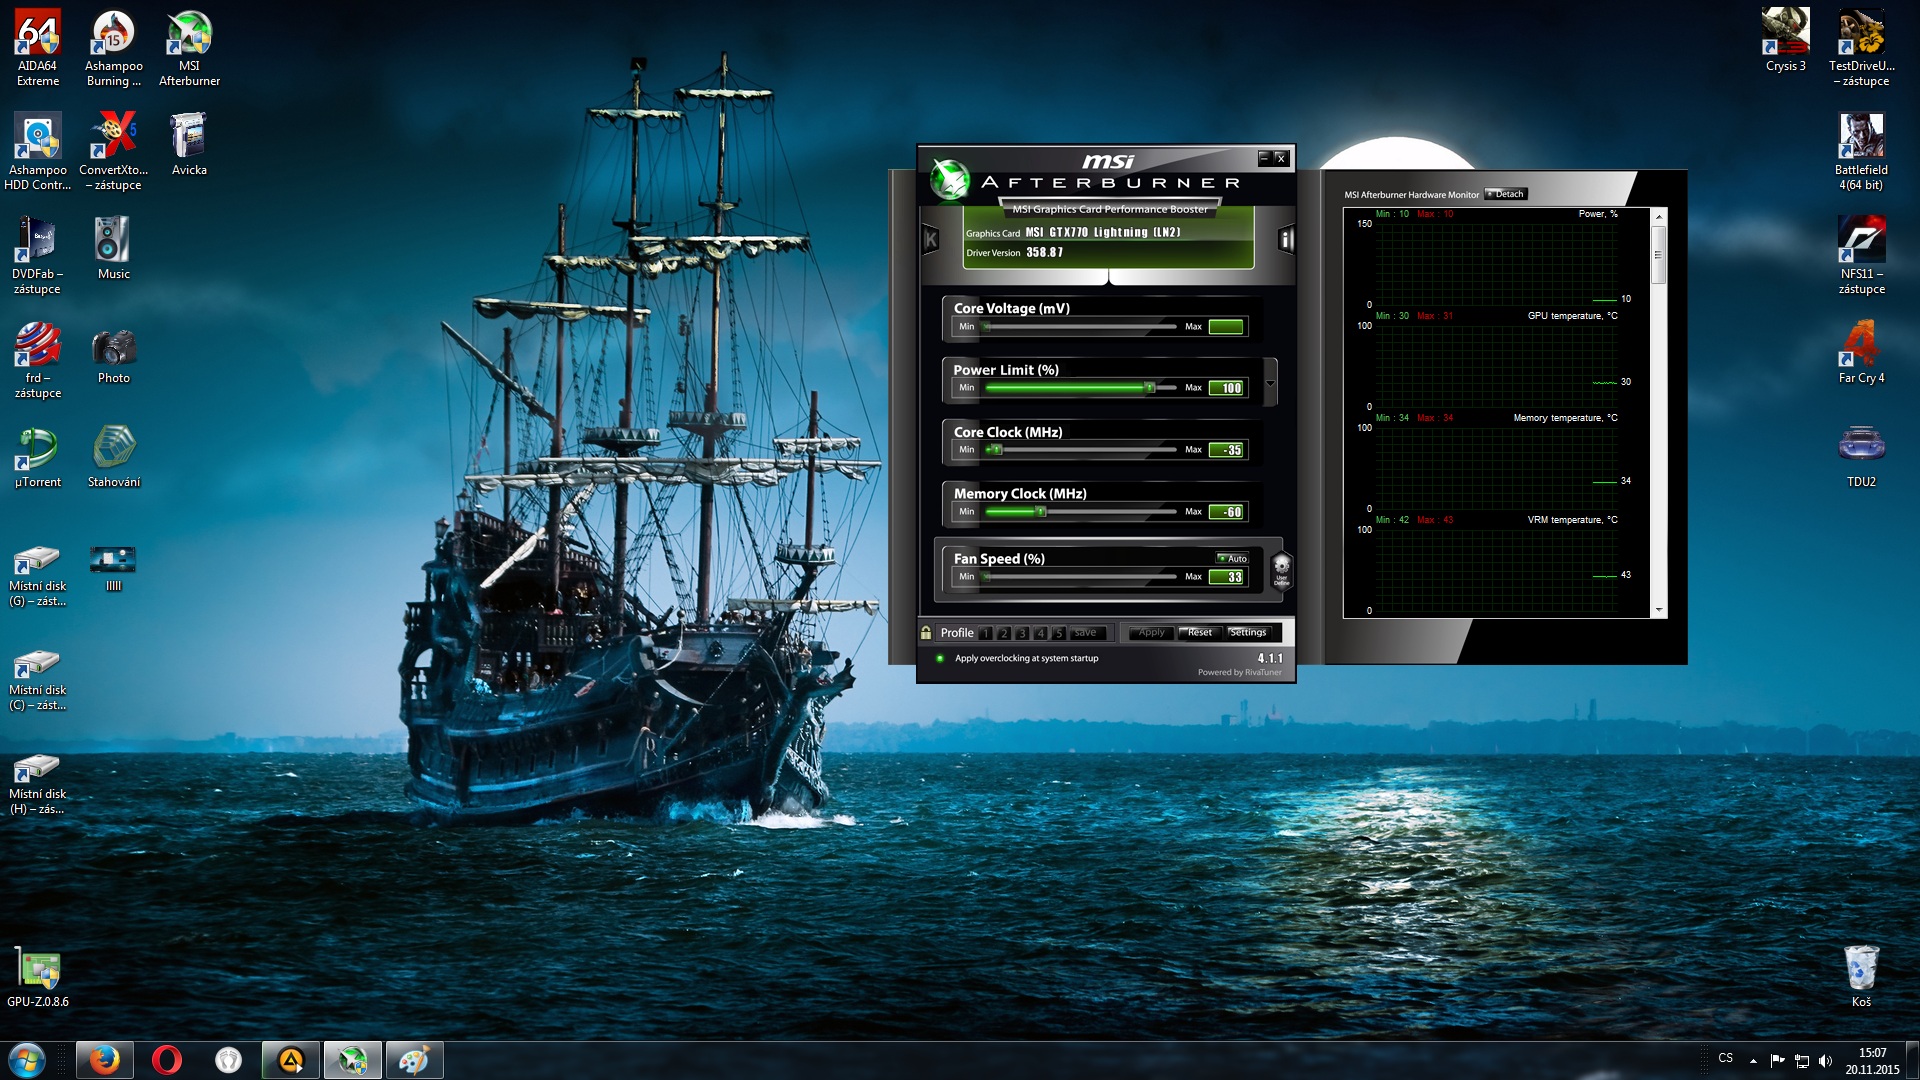Click the fan User Define gear icon
Viewport: 1920px width, 1080px height.
1281,570
